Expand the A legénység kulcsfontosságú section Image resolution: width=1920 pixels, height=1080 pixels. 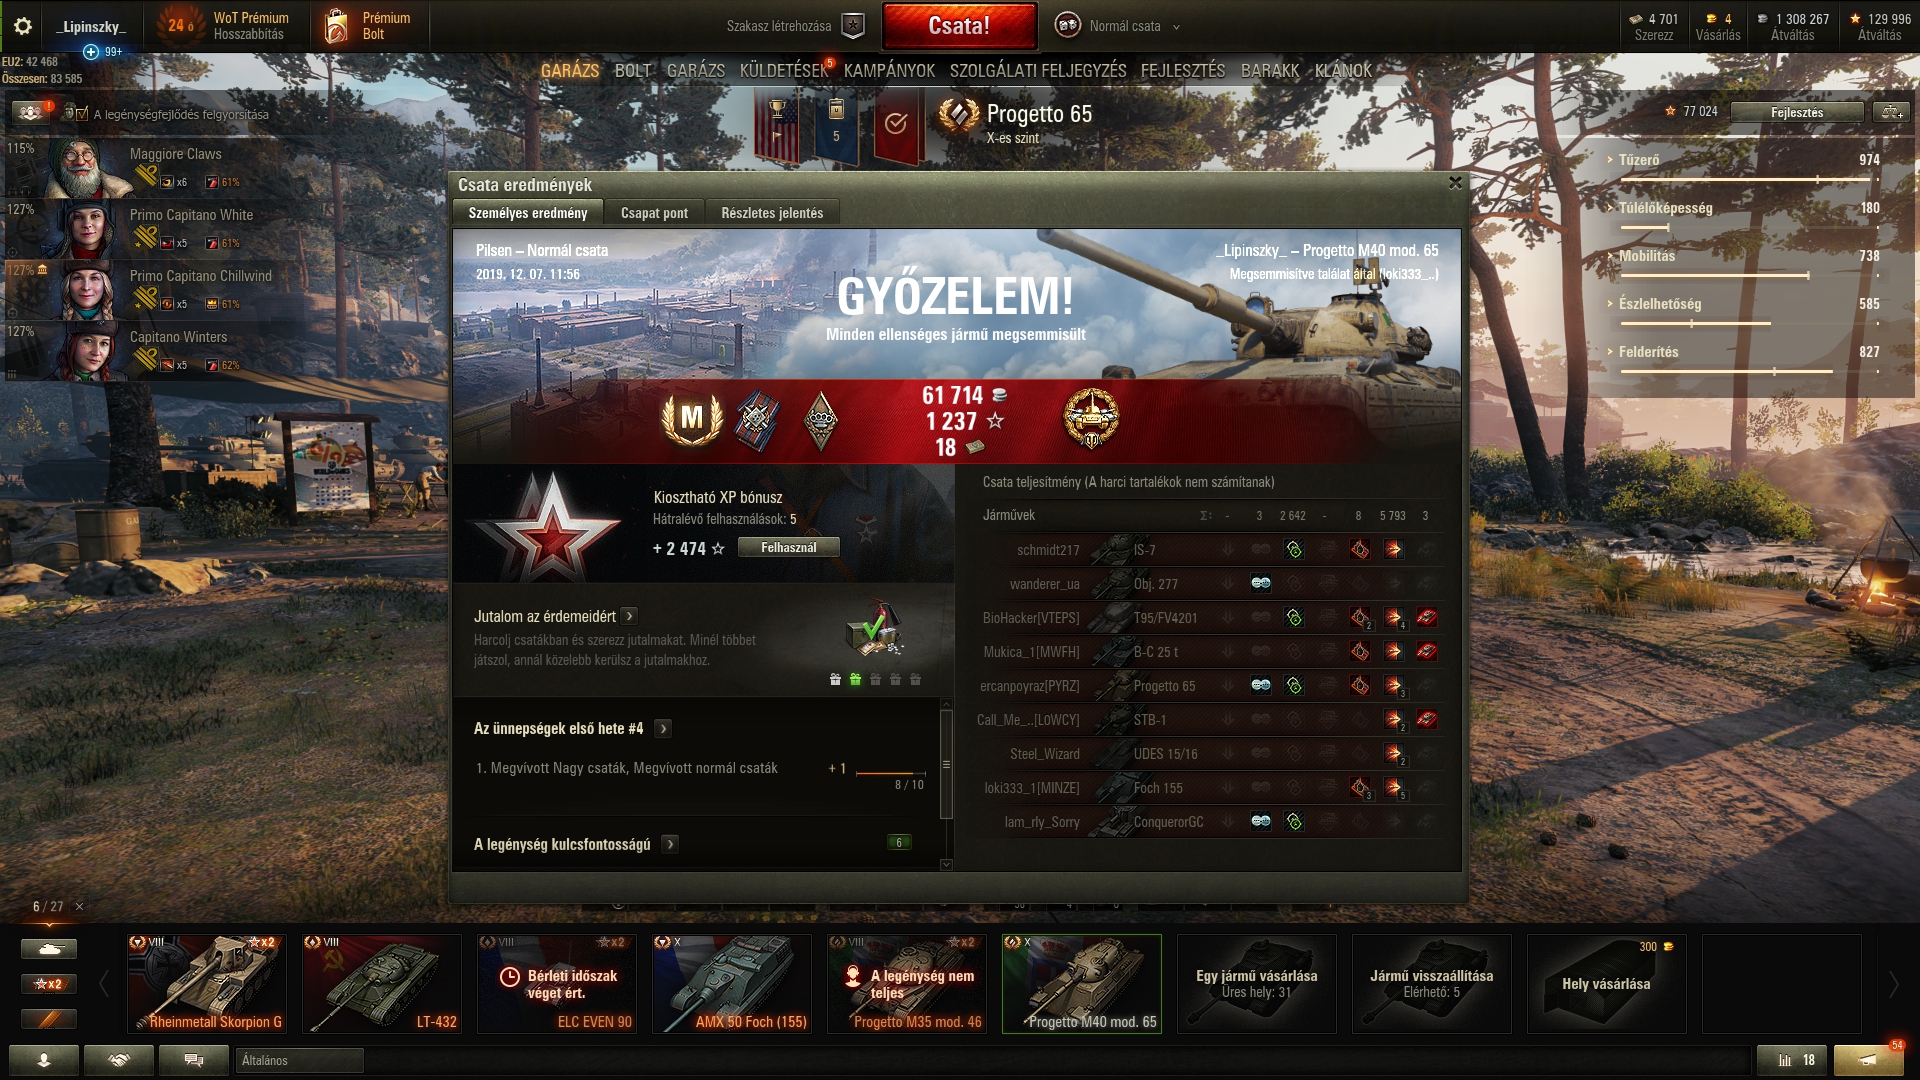670,844
